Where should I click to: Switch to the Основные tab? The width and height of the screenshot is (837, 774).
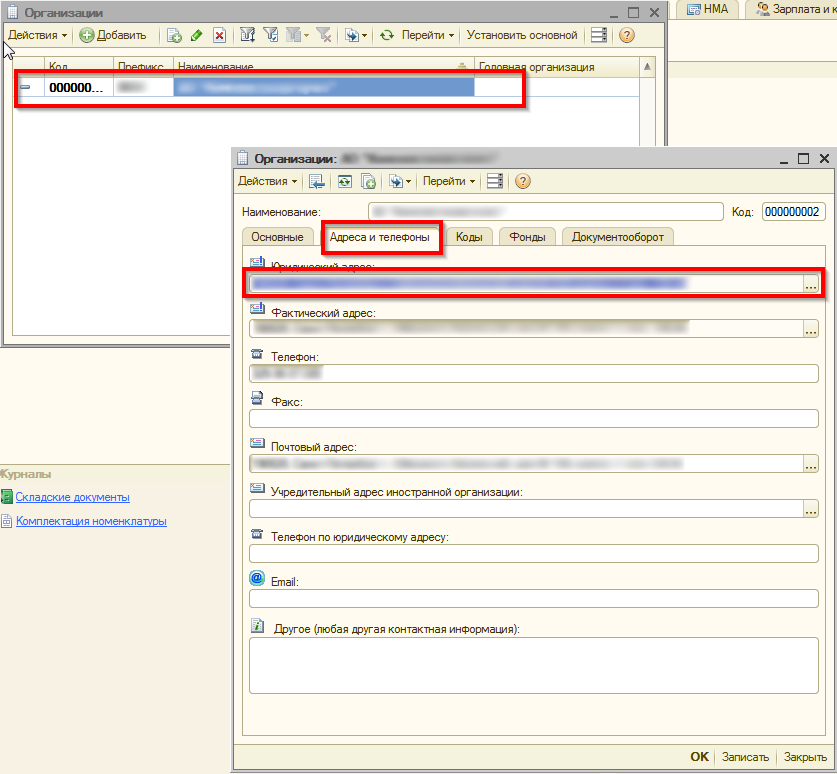pos(277,237)
